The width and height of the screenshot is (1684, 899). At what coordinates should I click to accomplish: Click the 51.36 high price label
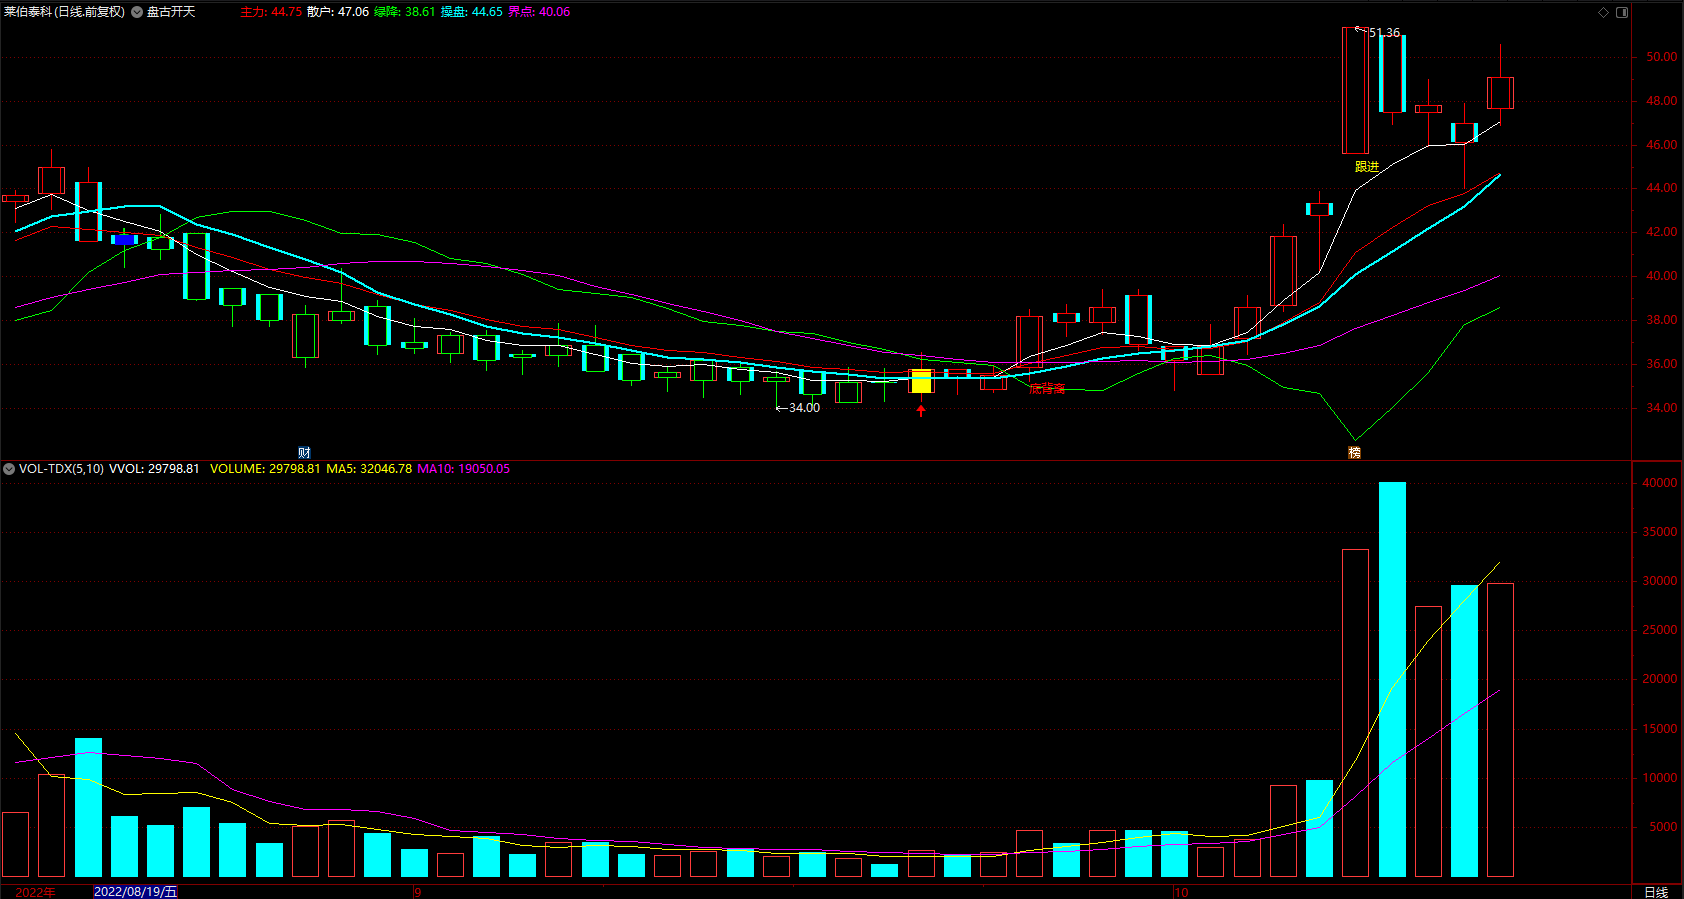1384,32
